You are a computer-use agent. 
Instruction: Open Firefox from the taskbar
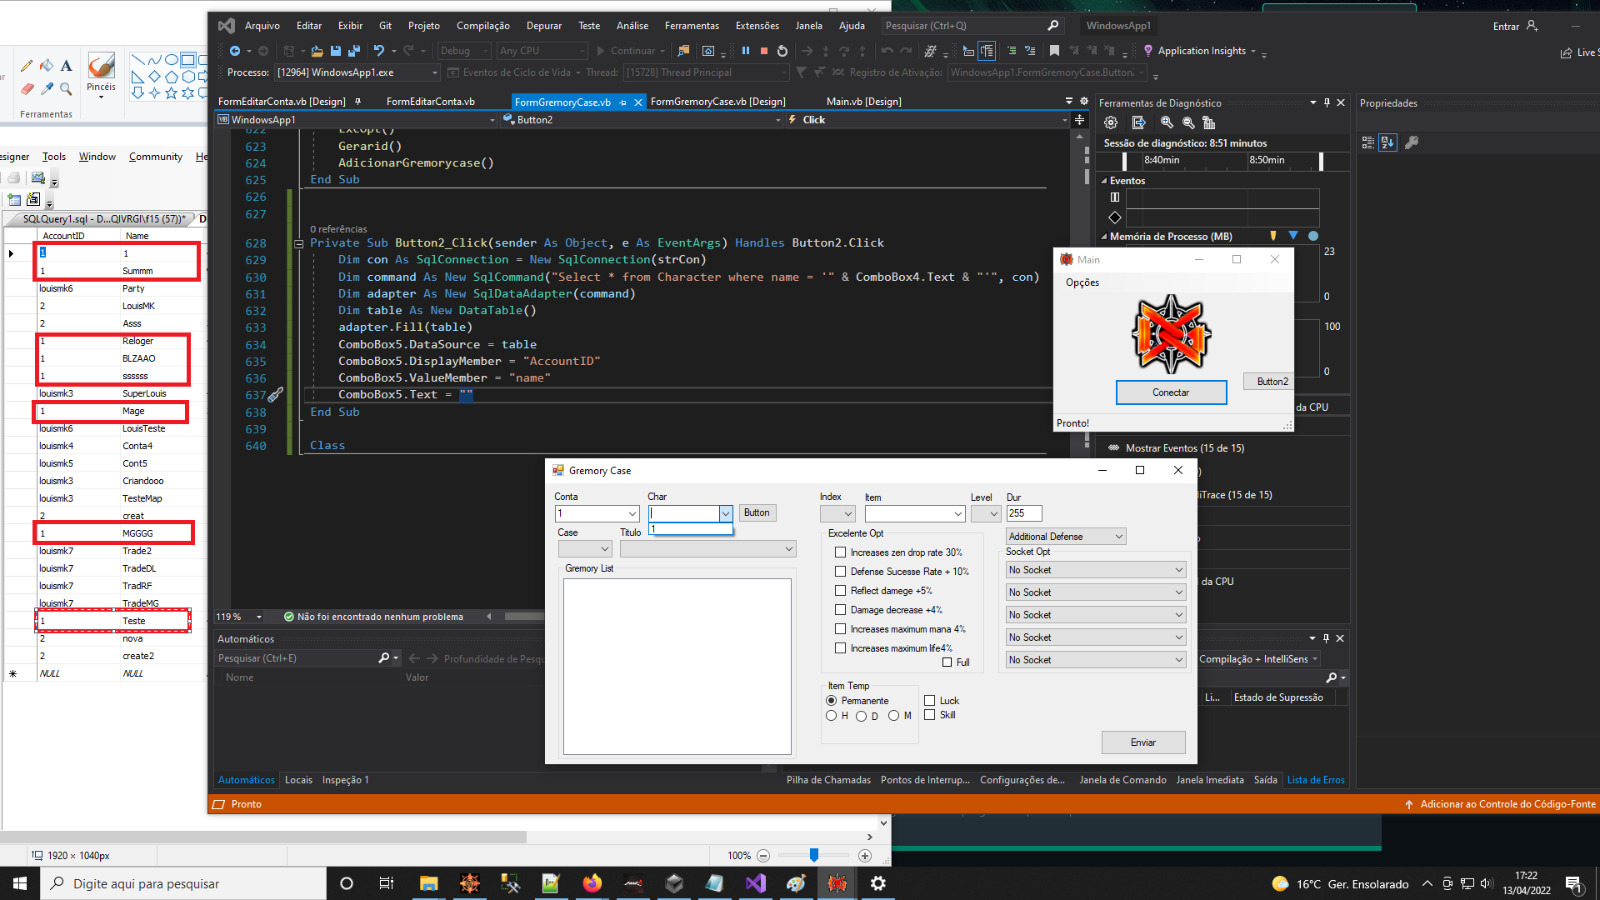pyautogui.click(x=592, y=883)
